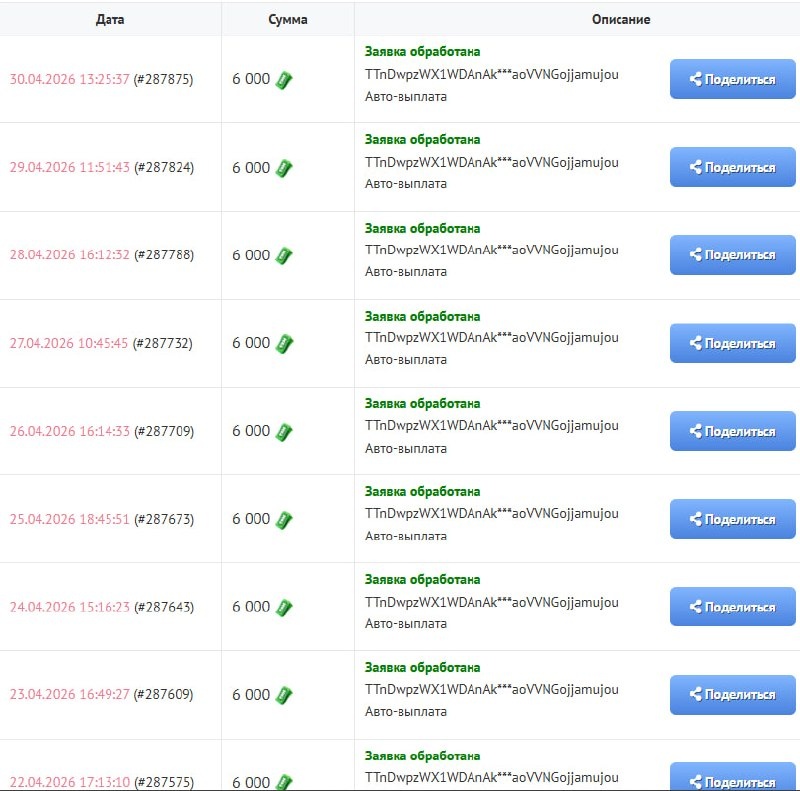The image size is (800, 791).
Task: Click 'Авто-выплата' label in row #287788
Action: [x=406, y=271]
